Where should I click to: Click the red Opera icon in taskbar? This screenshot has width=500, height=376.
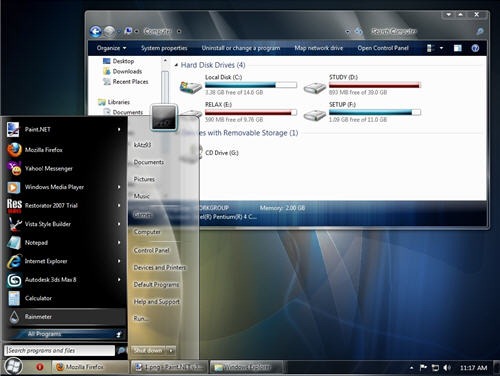tap(40, 367)
